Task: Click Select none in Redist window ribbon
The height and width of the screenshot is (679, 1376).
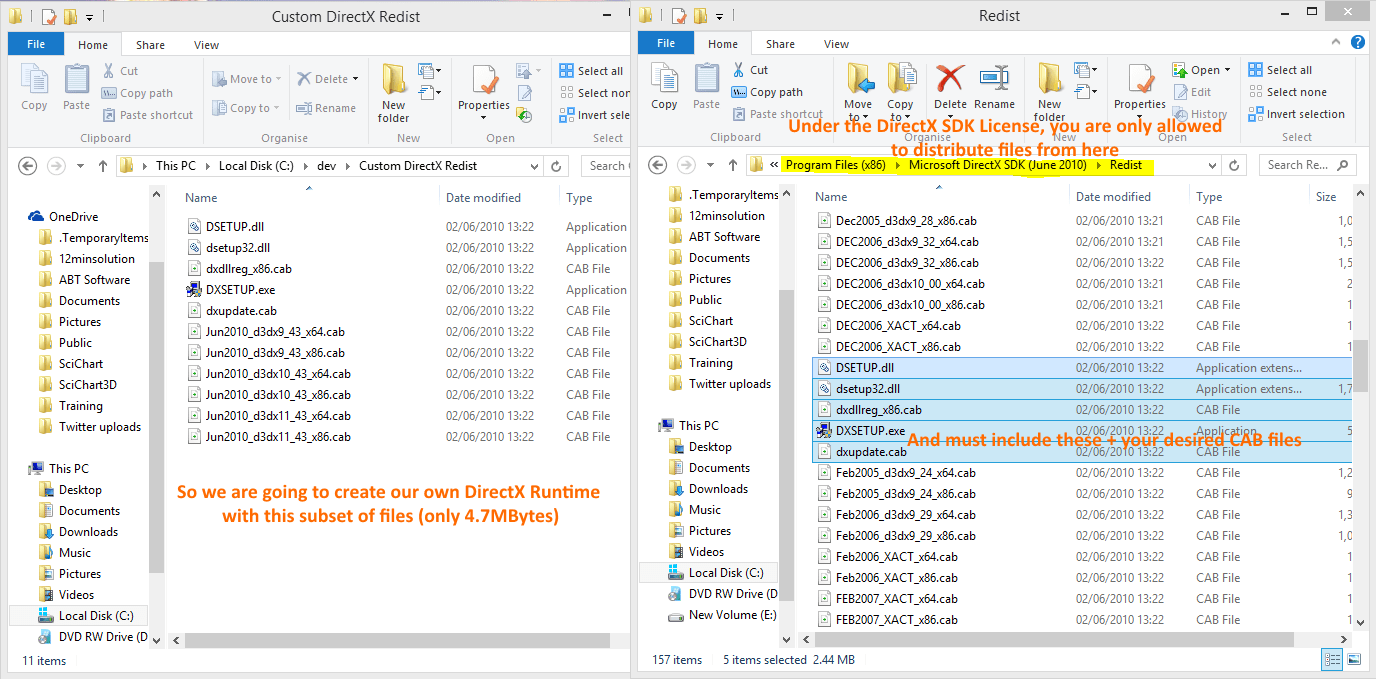Action: click(1287, 92)
